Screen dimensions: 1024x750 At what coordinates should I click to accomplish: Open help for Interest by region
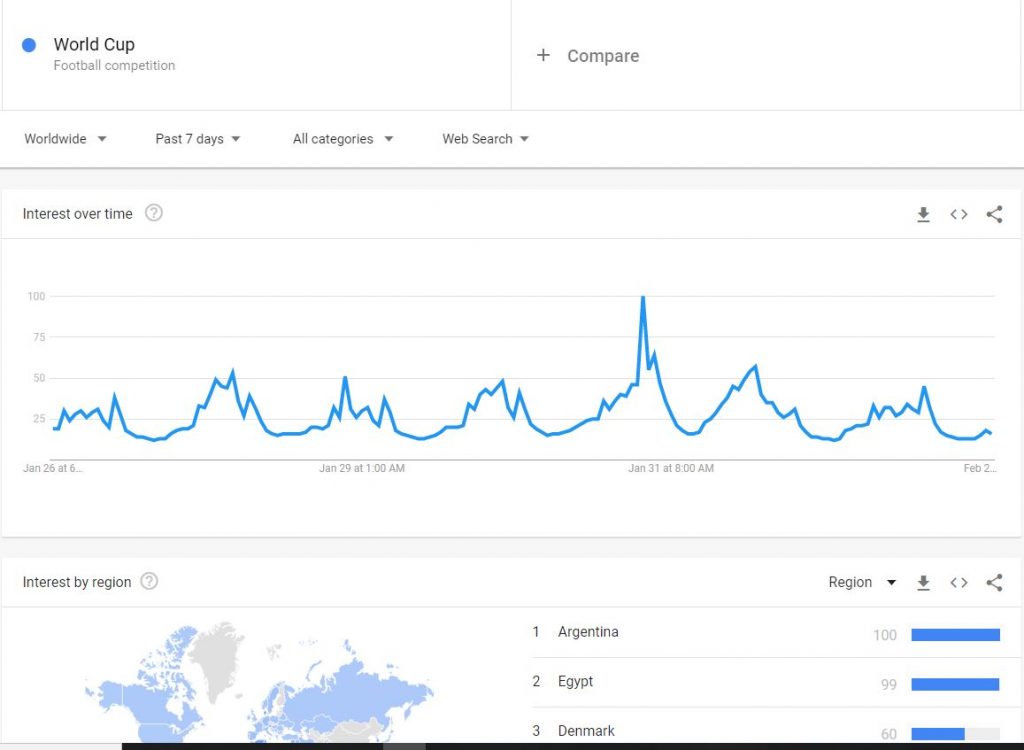click(x=149, y=581)
